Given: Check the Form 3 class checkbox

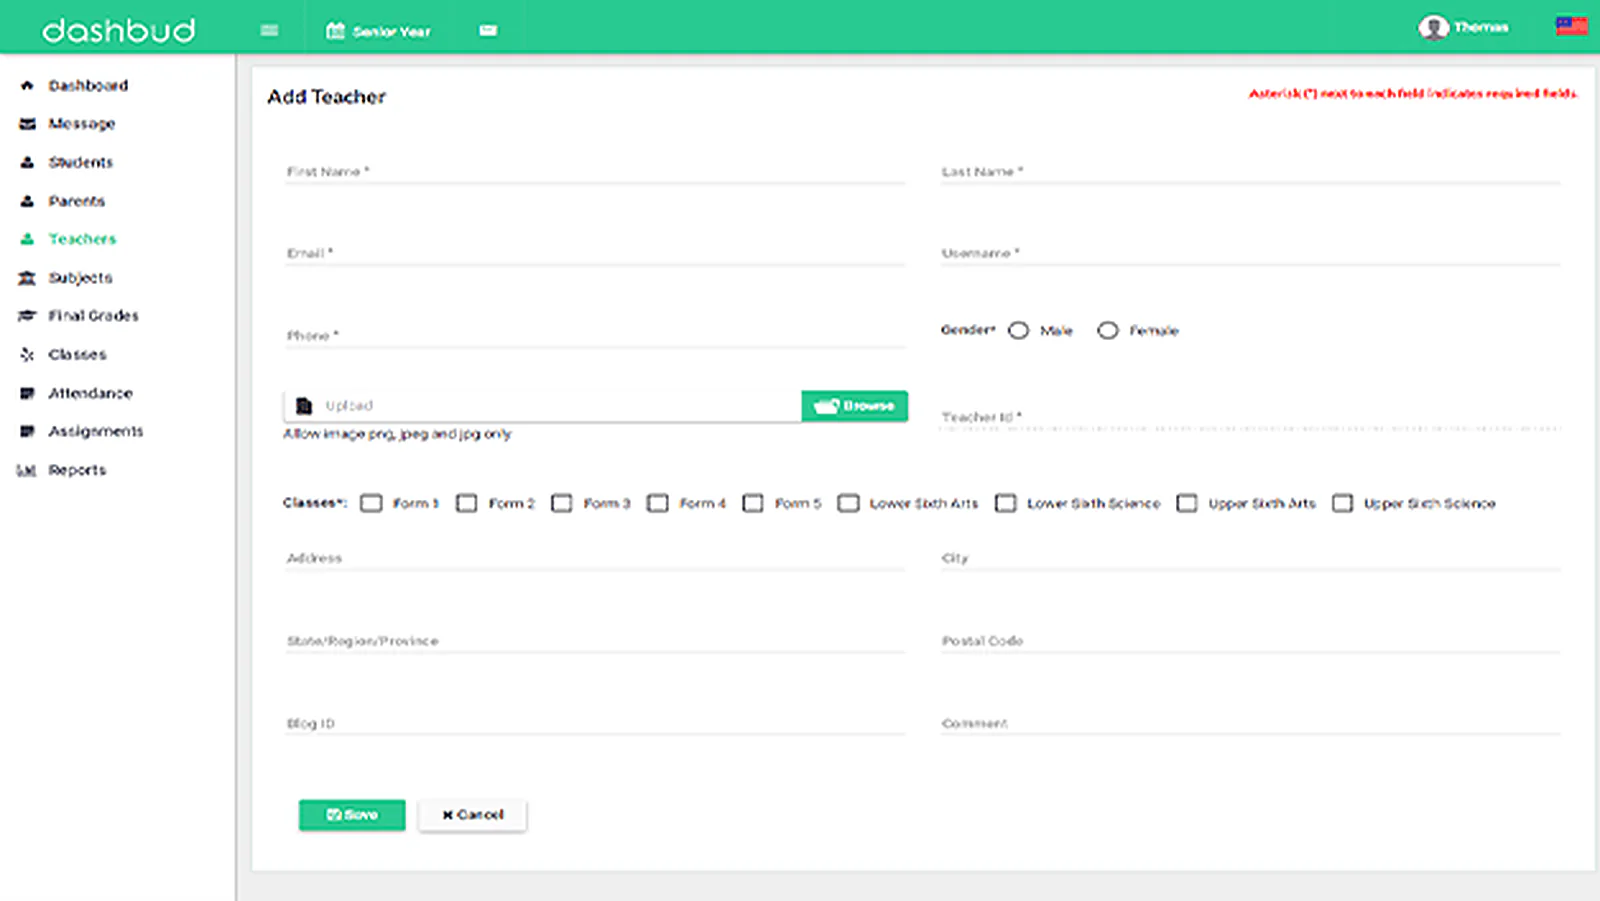Looking at the screenshot, I should tap(562, 503).
